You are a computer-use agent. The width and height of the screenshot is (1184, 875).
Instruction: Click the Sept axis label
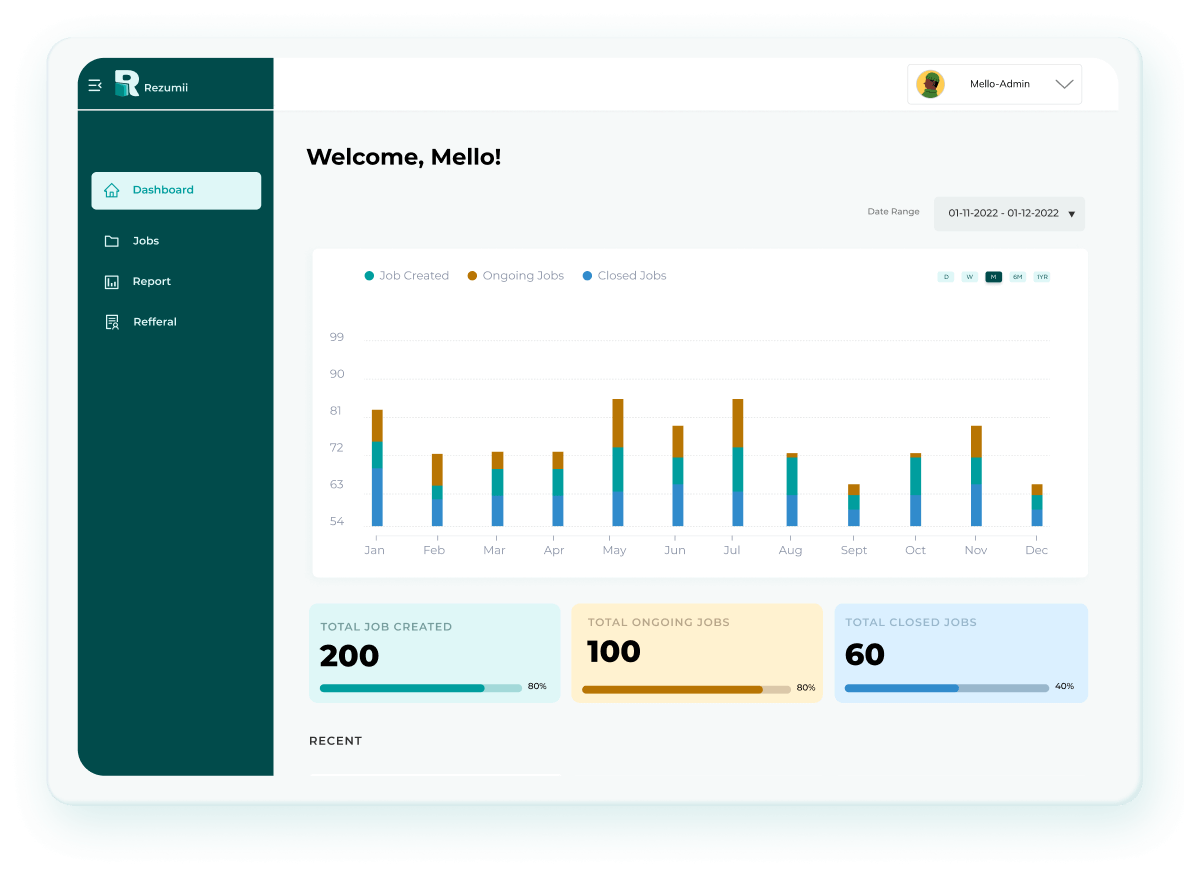click(853, 550)
